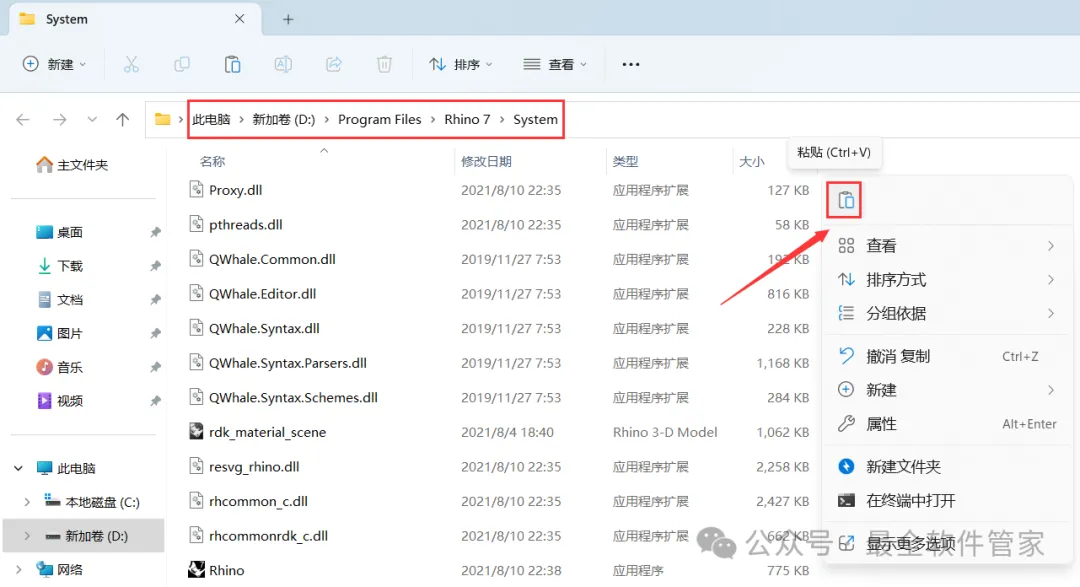Choose 属性 in context menu
The height and width of the screenshot is (587, 1080).
(947, 424)
